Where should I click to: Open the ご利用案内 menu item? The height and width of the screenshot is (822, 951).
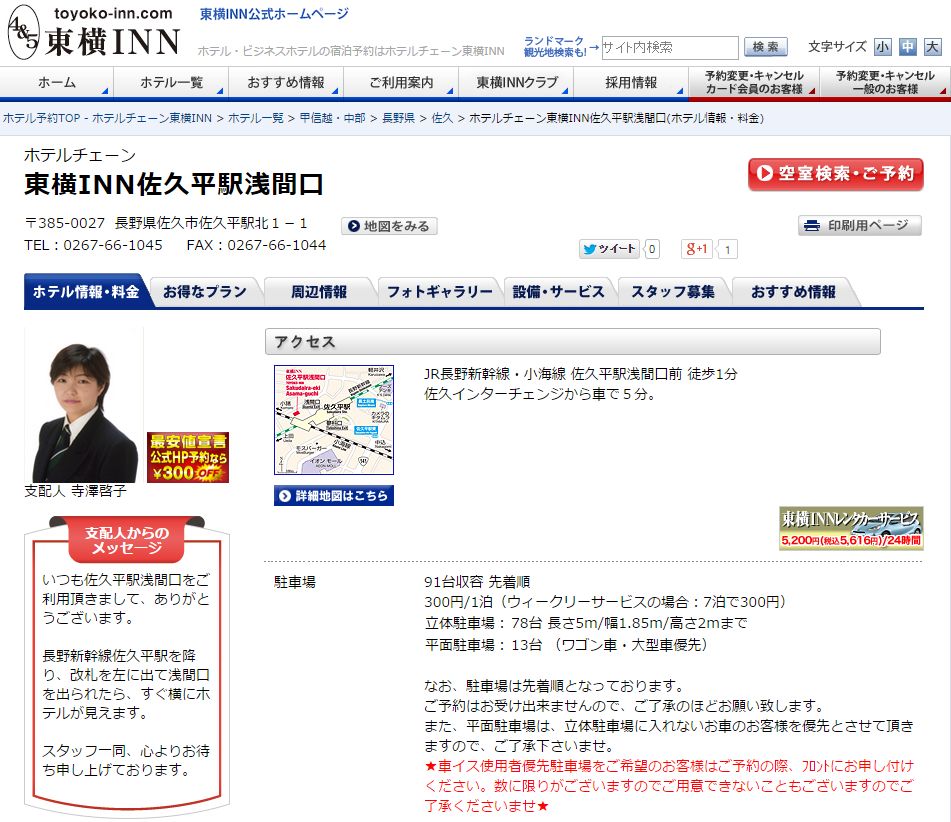pyautogui.click(x=401, y=83)
